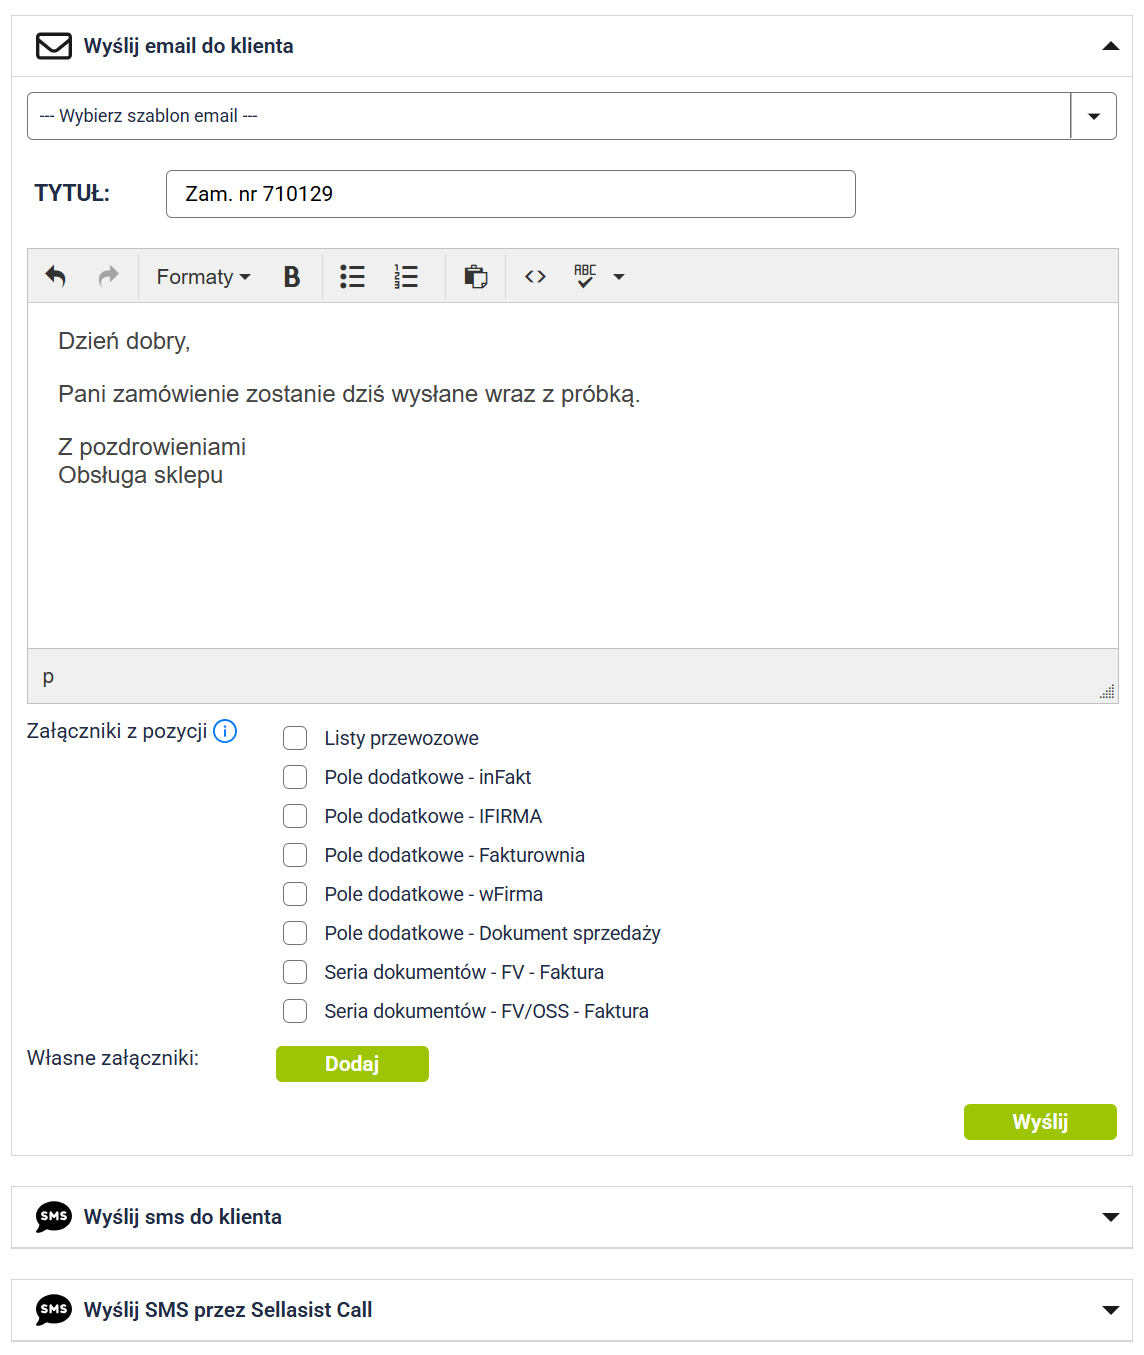The height and width of the screenshot is (1355, 1144).
Task: Toggle bold text formatting
Action: coord(292,277)
